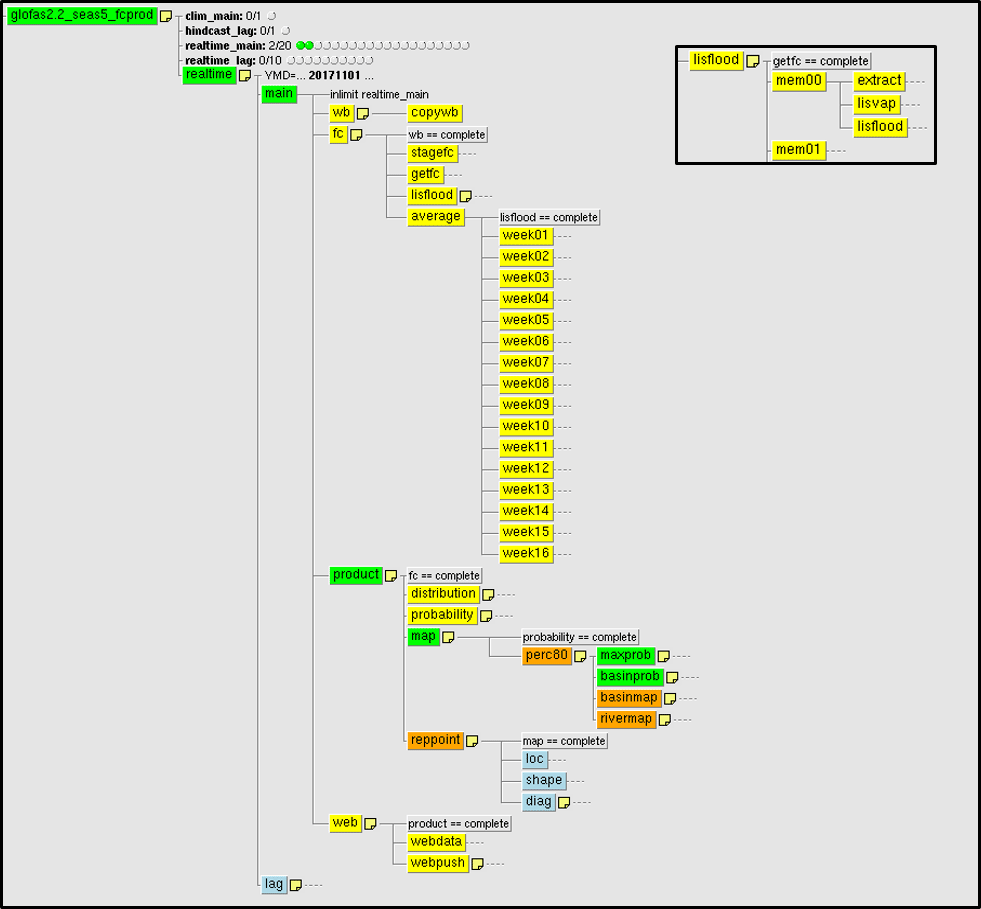Click the note icon beside the lag node
Image resolution: width=981 pixels, height=909 pixels.
tap(295, 885)
